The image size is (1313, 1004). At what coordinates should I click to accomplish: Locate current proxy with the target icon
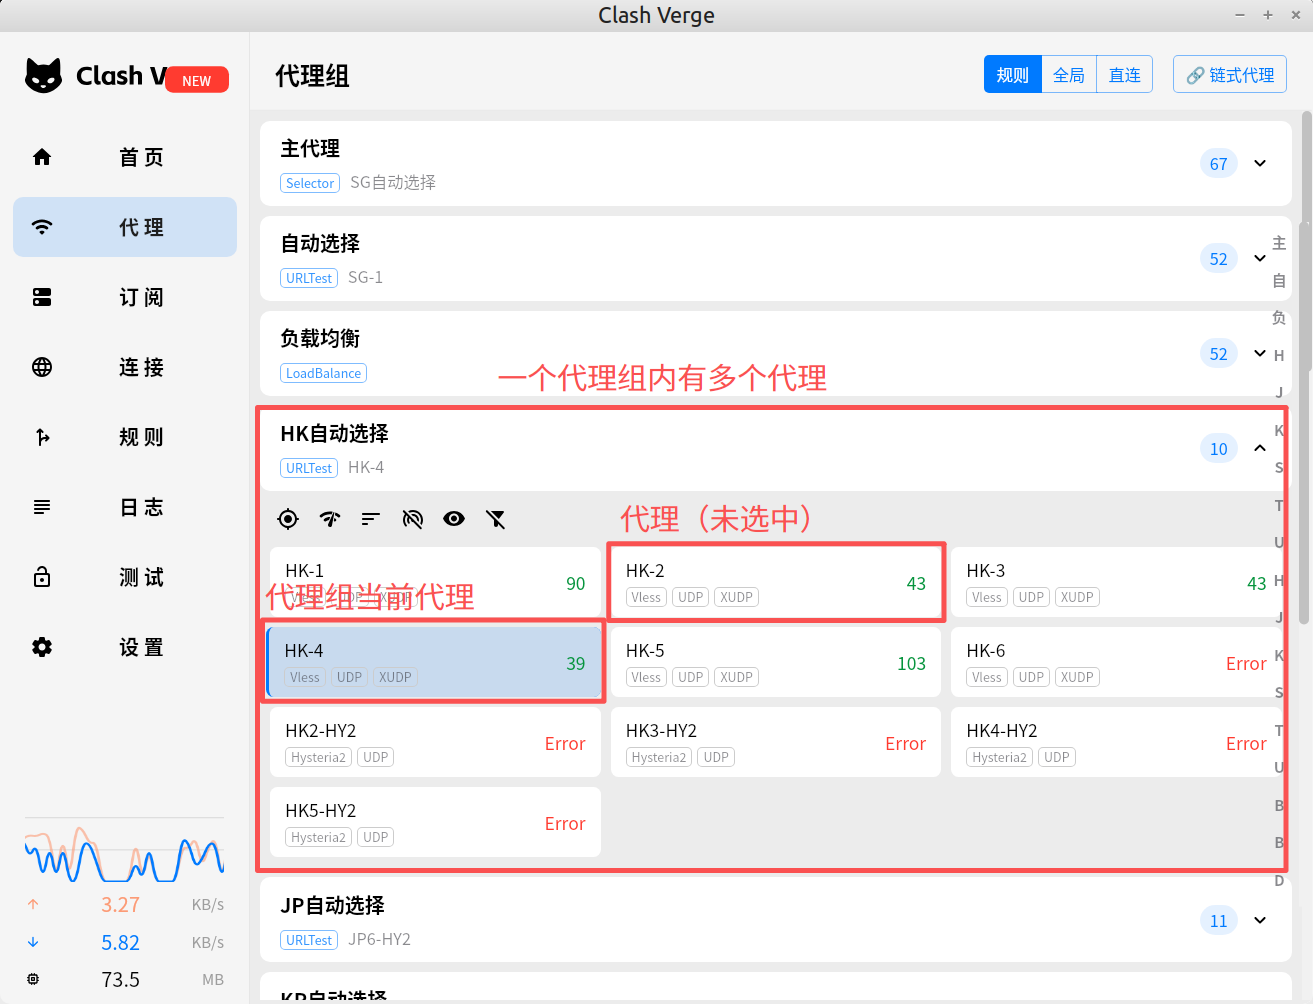288,518
